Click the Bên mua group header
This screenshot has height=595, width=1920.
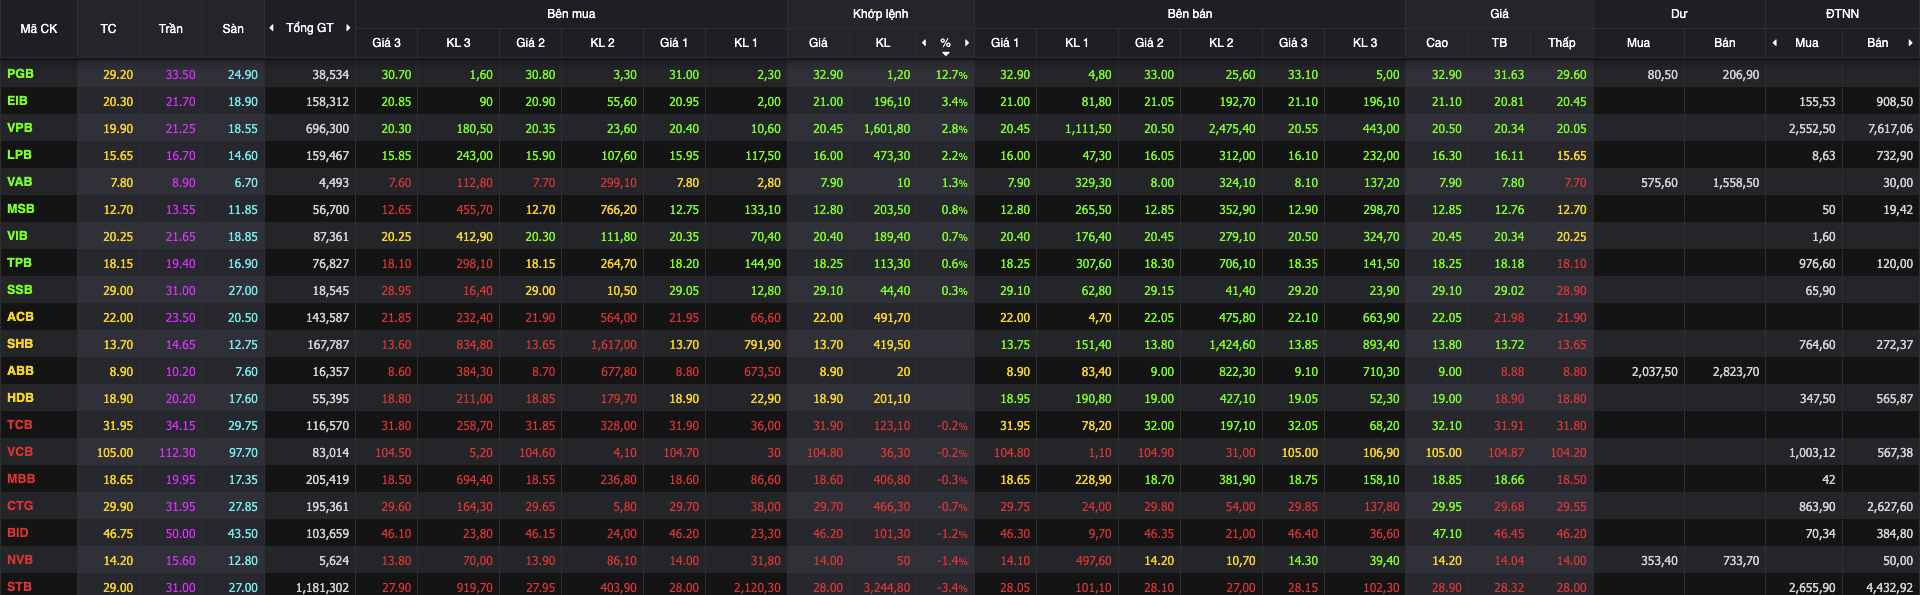pos(571,14)
